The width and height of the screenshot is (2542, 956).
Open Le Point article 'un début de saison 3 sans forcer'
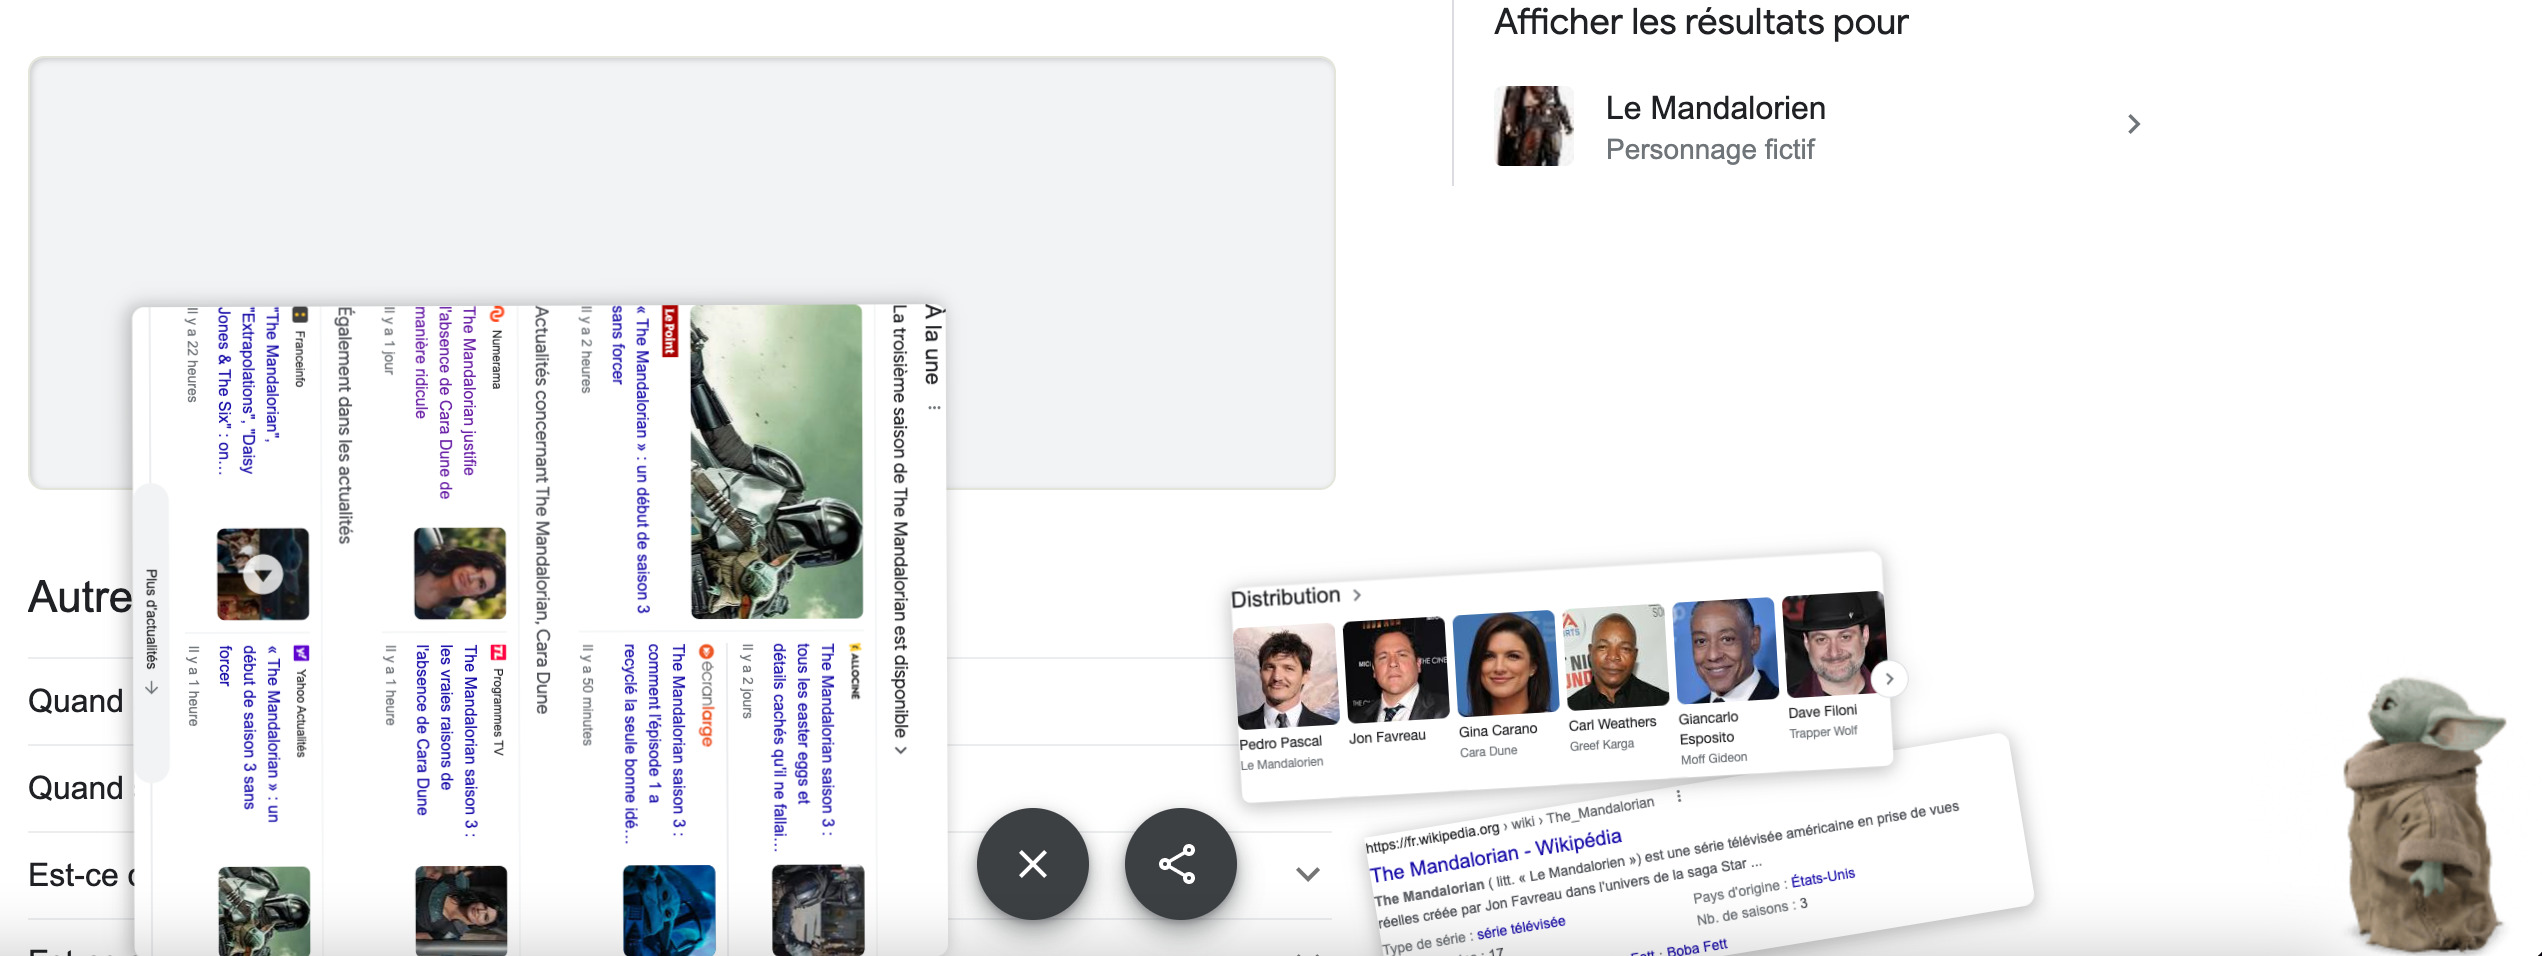(x=630, y=458)
